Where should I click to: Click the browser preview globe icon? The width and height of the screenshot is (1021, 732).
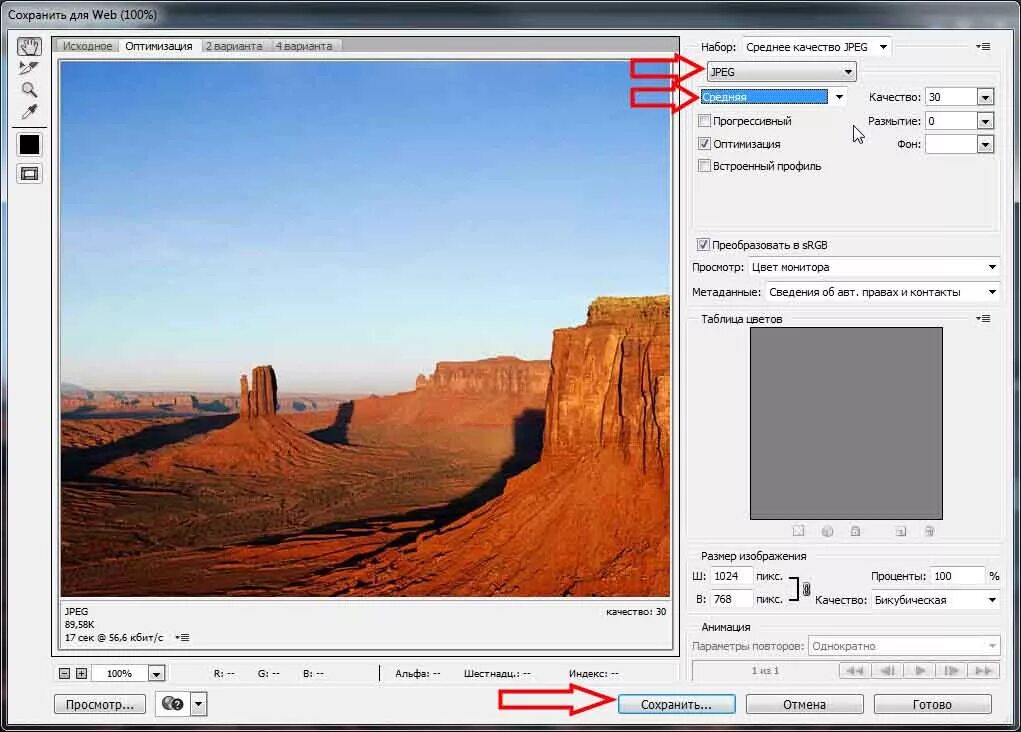173,704
